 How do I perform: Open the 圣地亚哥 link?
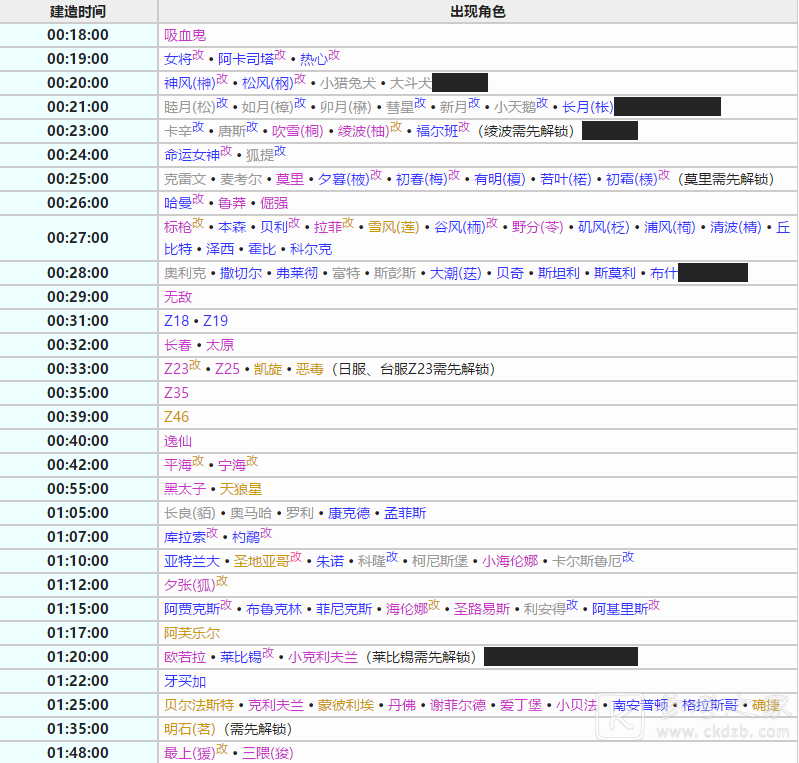[262, 561]
